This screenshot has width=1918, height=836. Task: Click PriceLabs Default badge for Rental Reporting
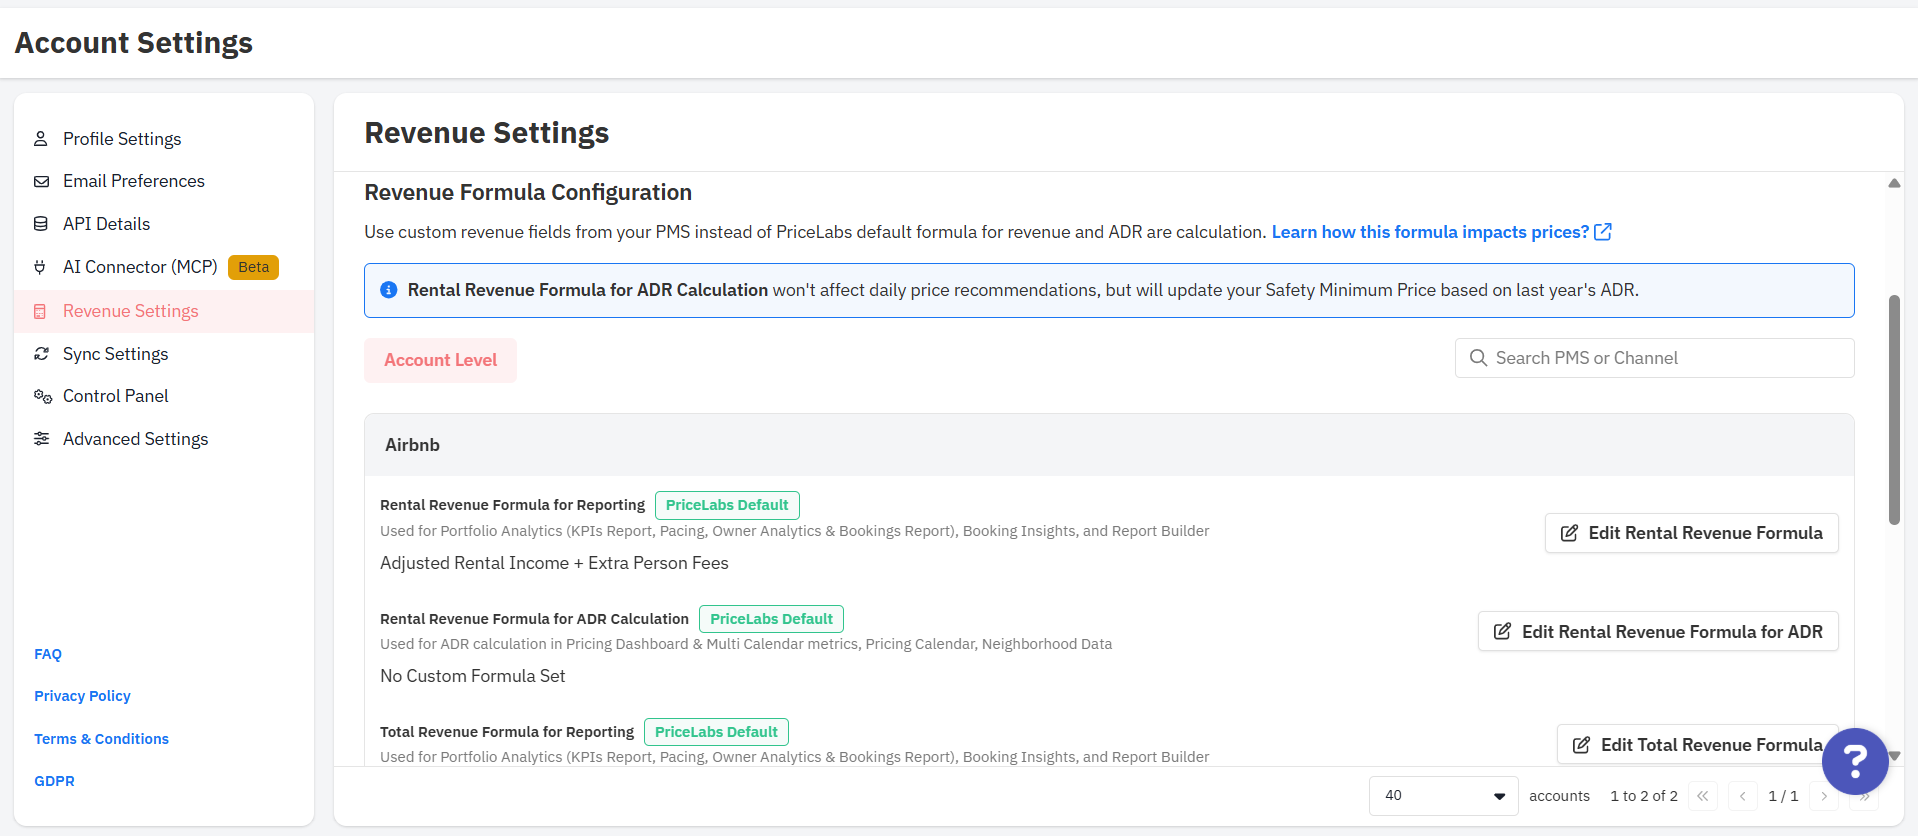click(x=727, y=505)
